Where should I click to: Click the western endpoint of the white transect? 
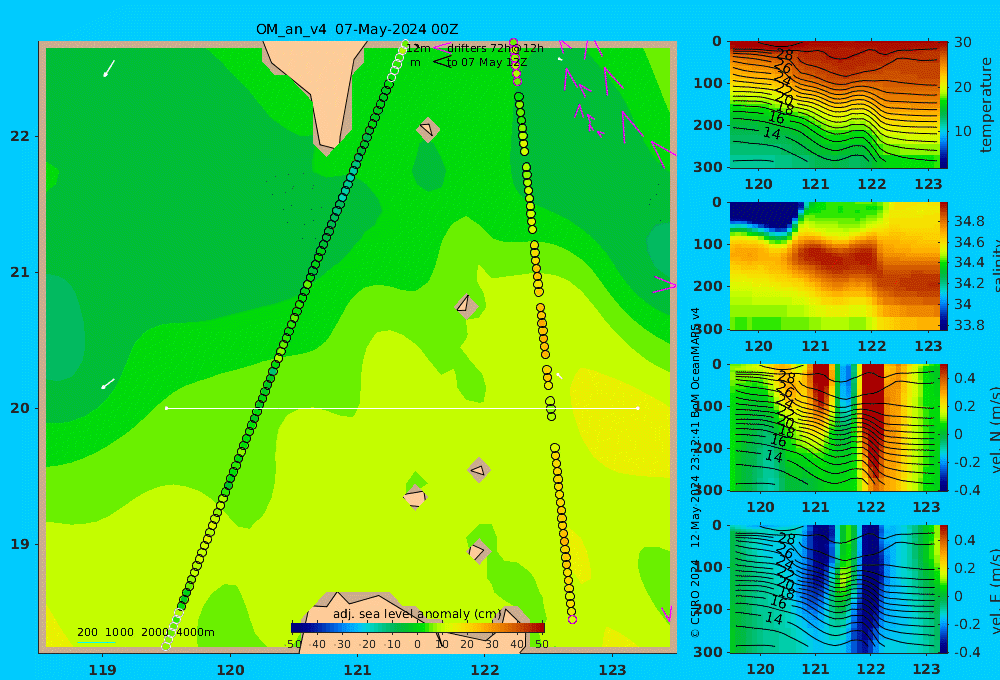[166, 408]
